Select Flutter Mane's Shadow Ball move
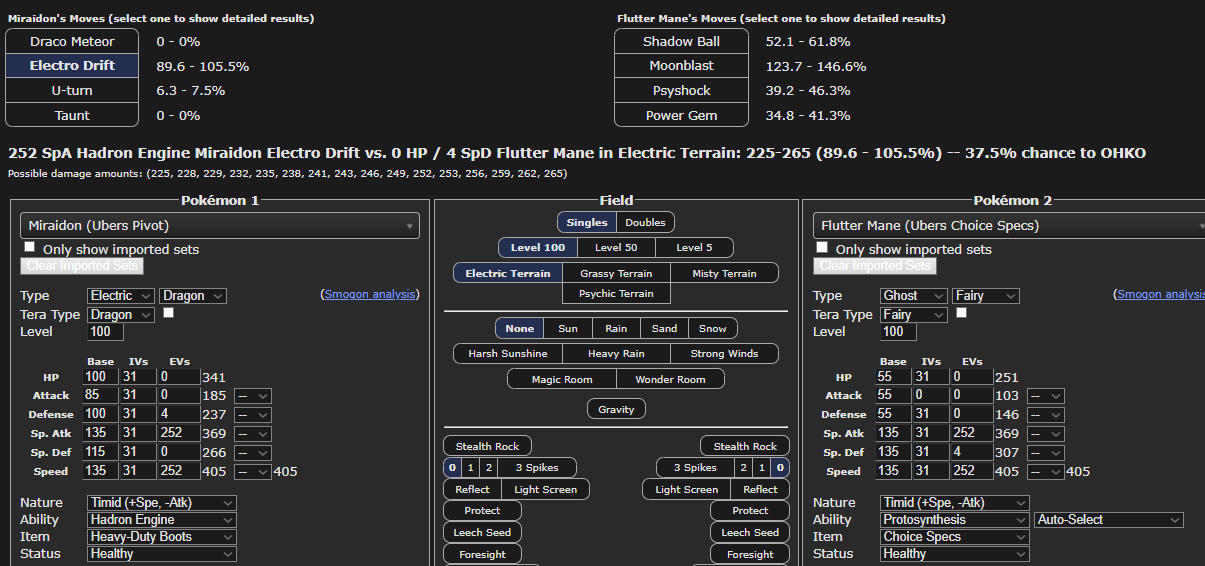1205x566 pixels. click(681, 41)
